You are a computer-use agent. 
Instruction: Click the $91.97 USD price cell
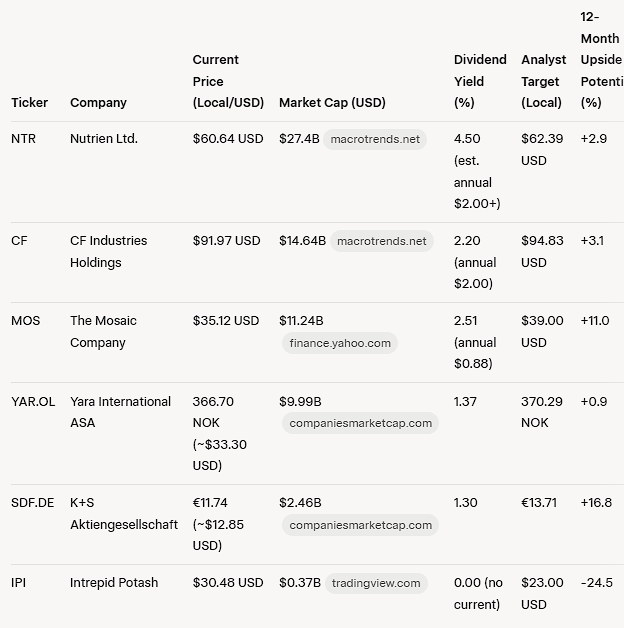(x=226, y=241)
